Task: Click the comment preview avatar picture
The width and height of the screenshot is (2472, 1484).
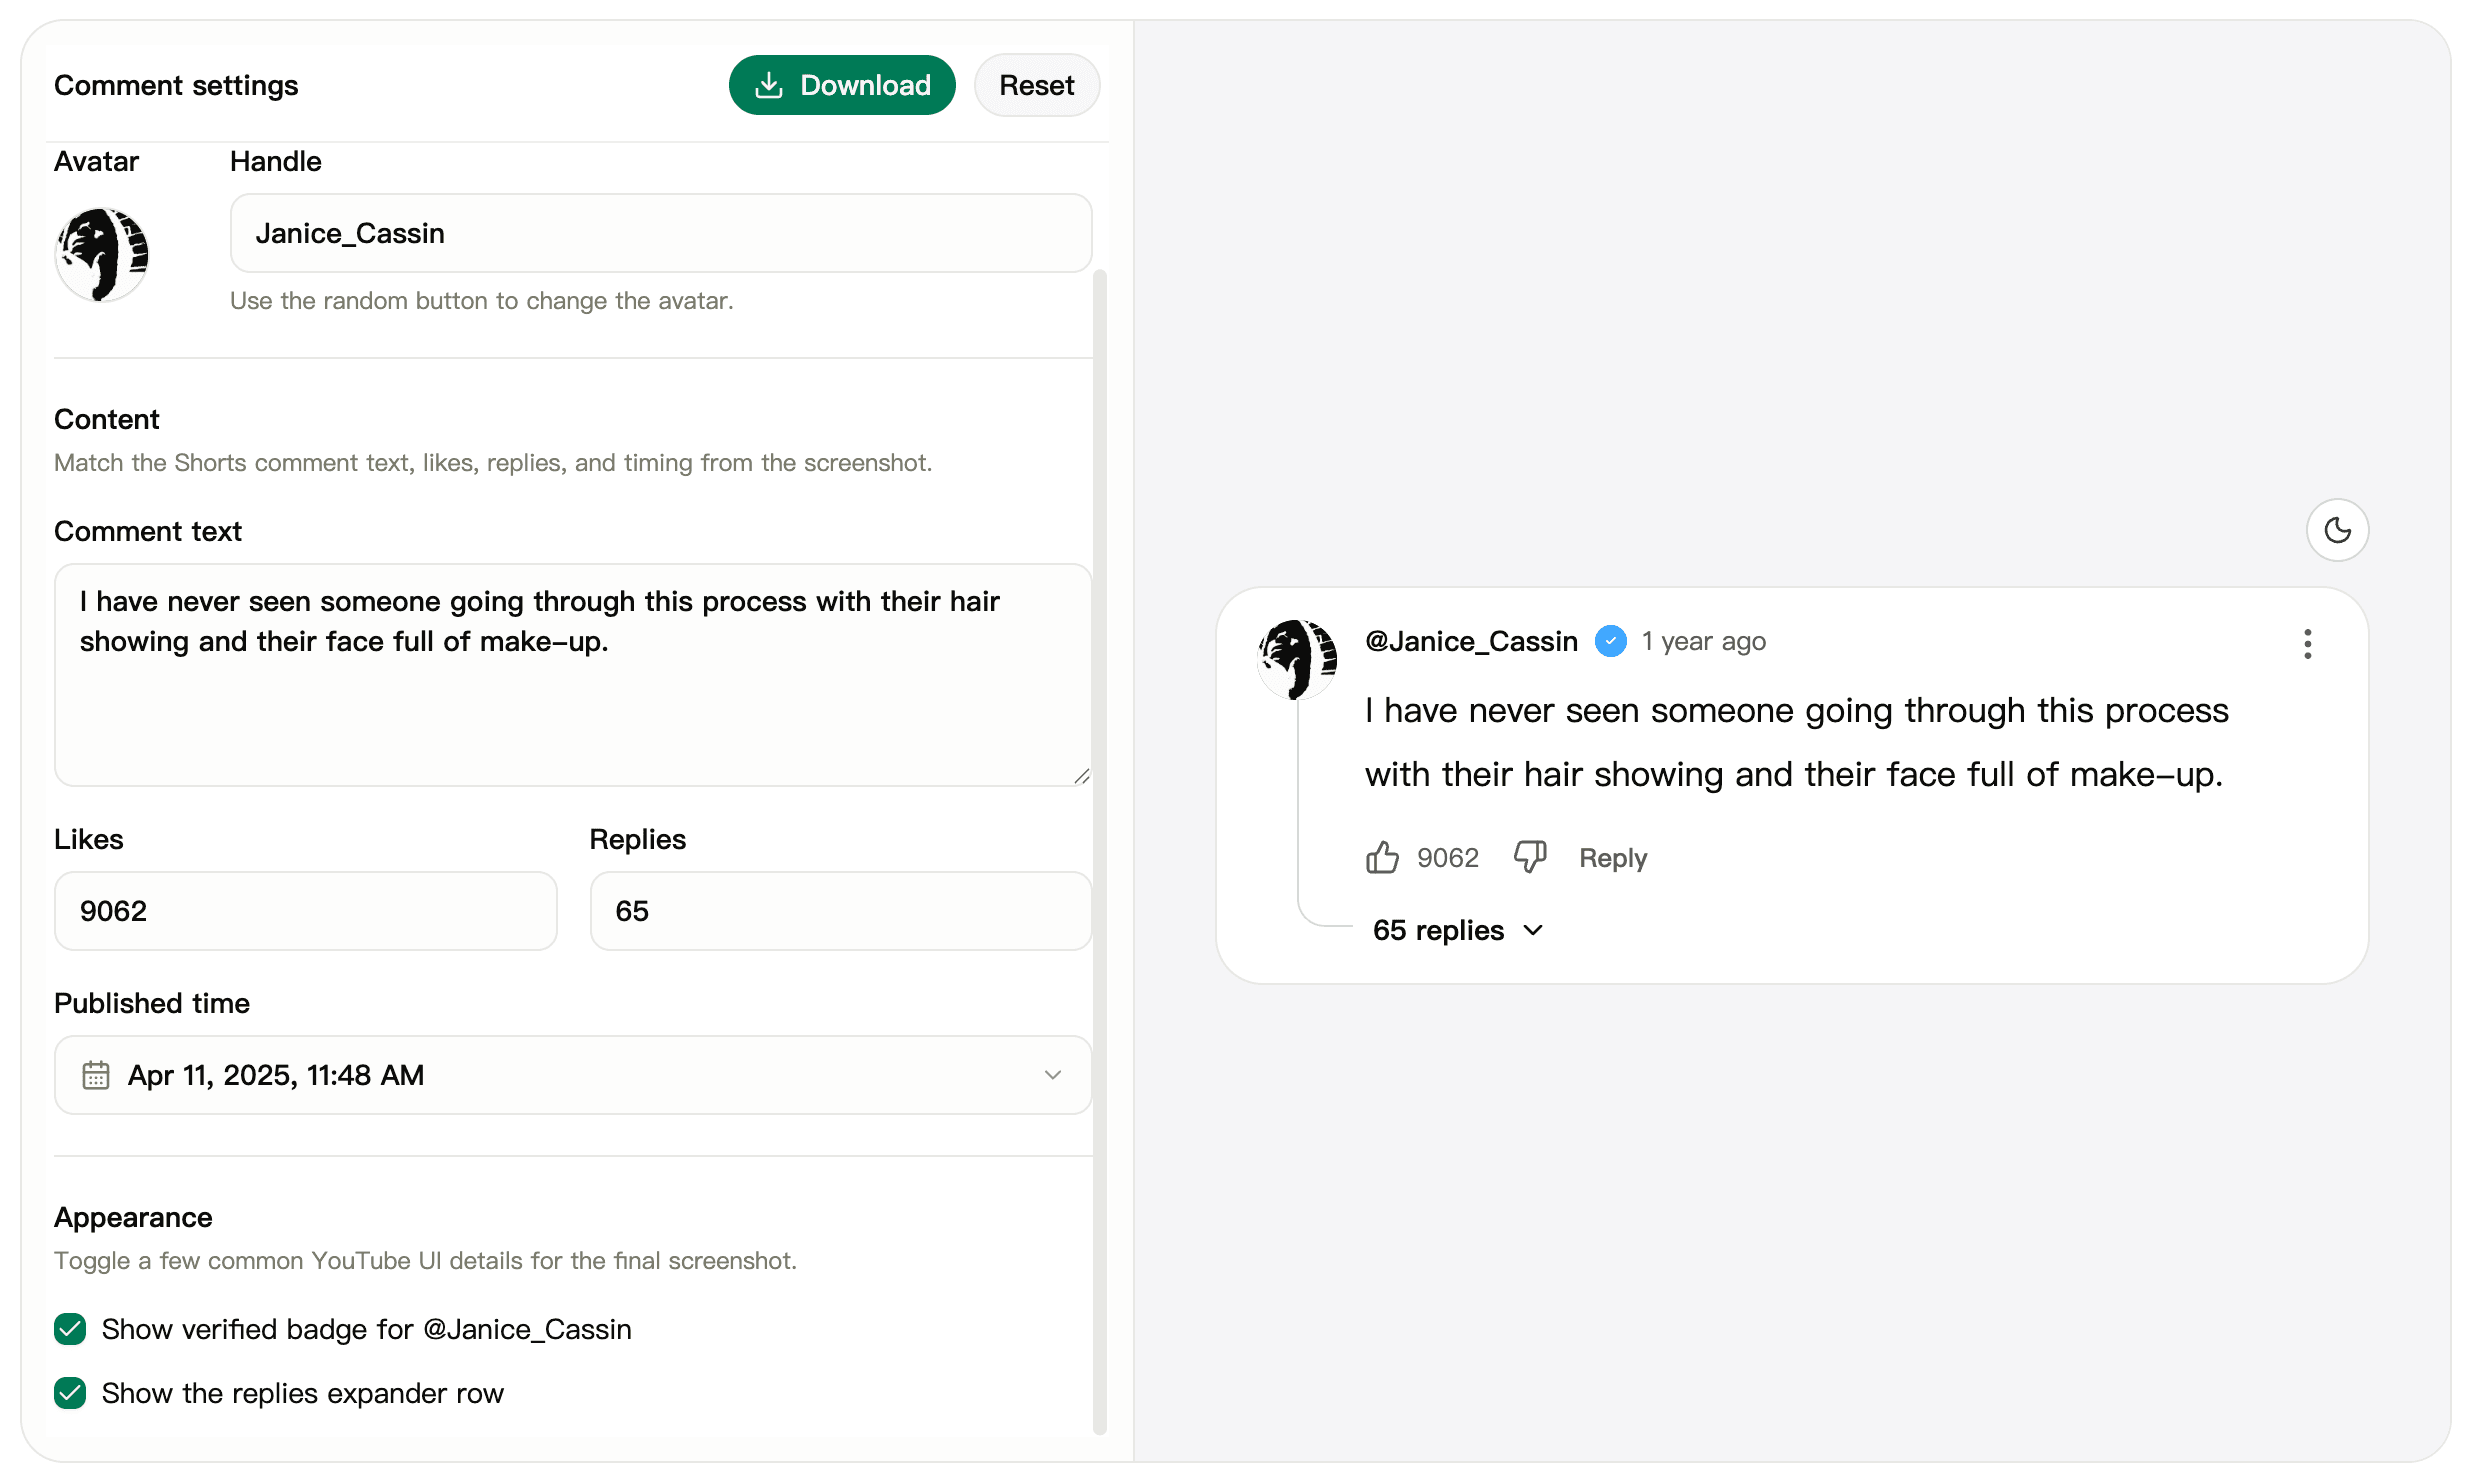Action: [1297, 659]
